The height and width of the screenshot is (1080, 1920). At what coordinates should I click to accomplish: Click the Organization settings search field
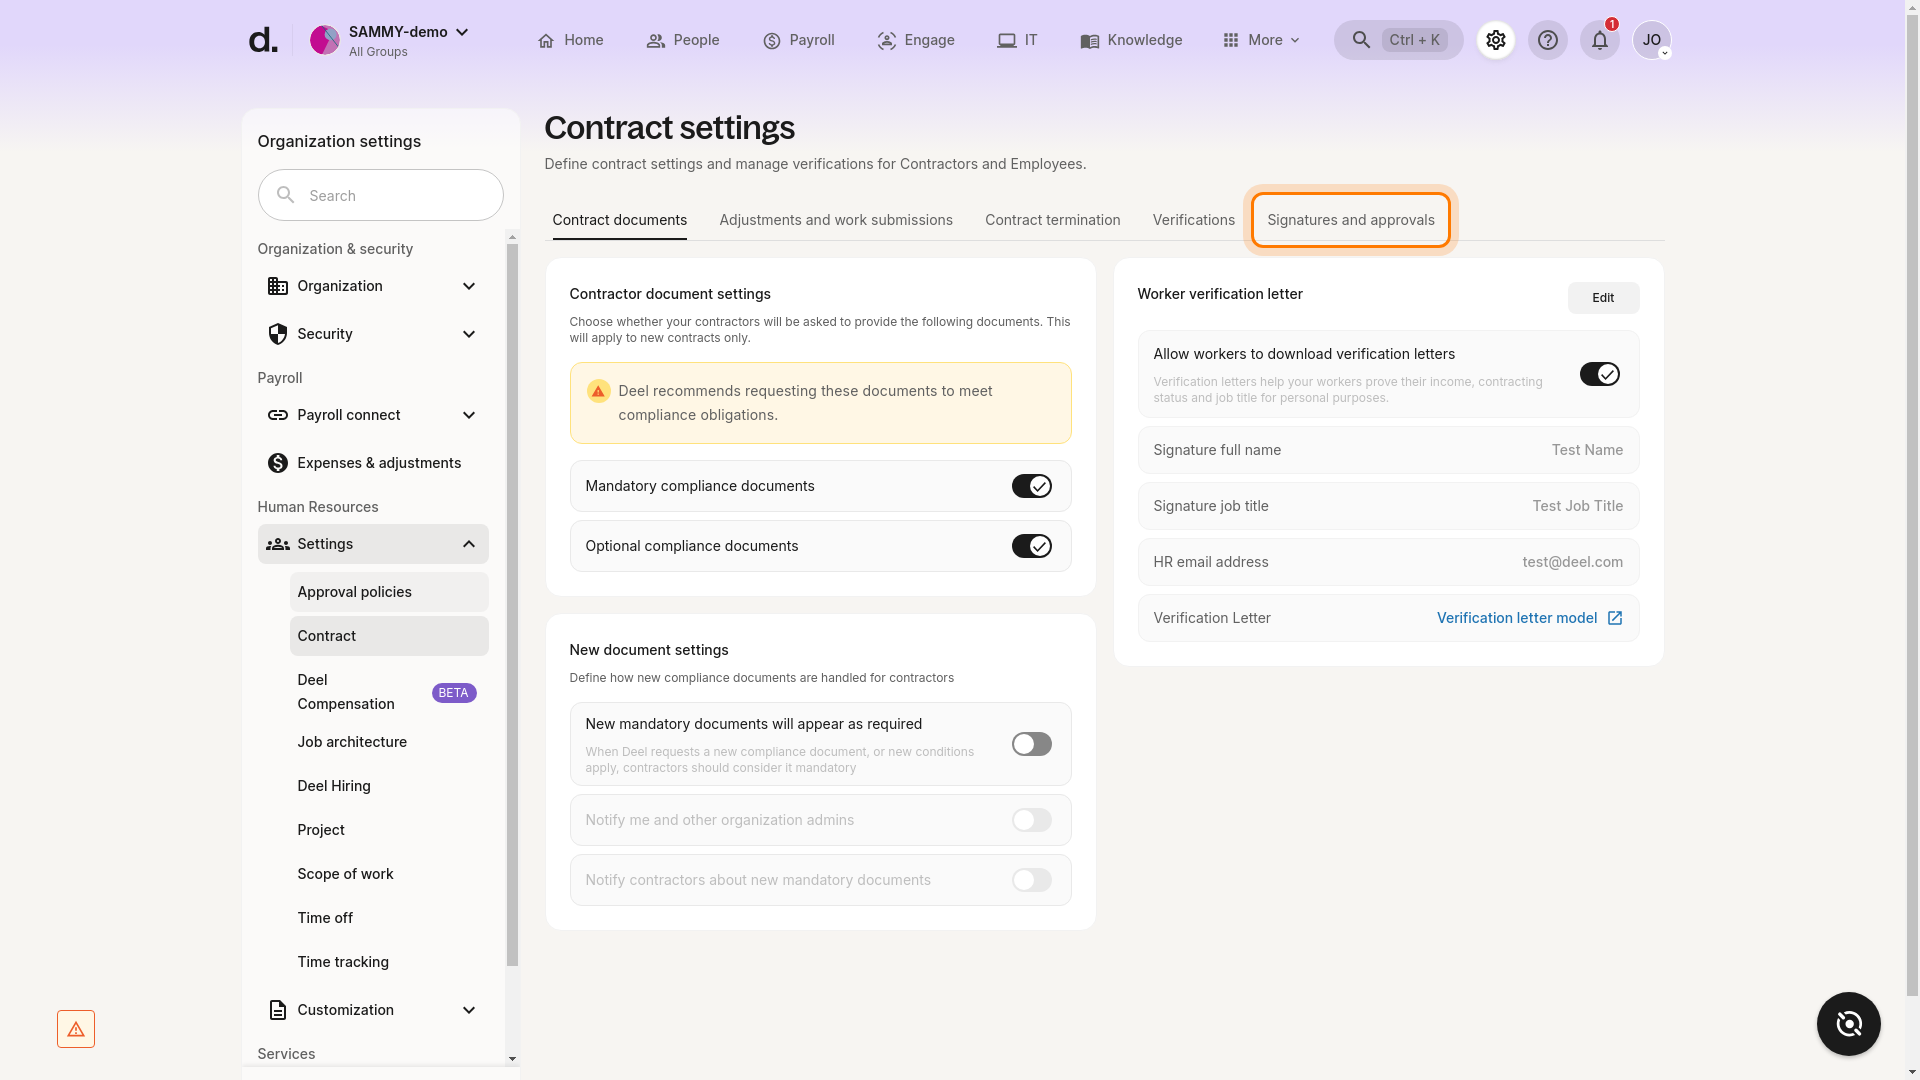[380, 195]
